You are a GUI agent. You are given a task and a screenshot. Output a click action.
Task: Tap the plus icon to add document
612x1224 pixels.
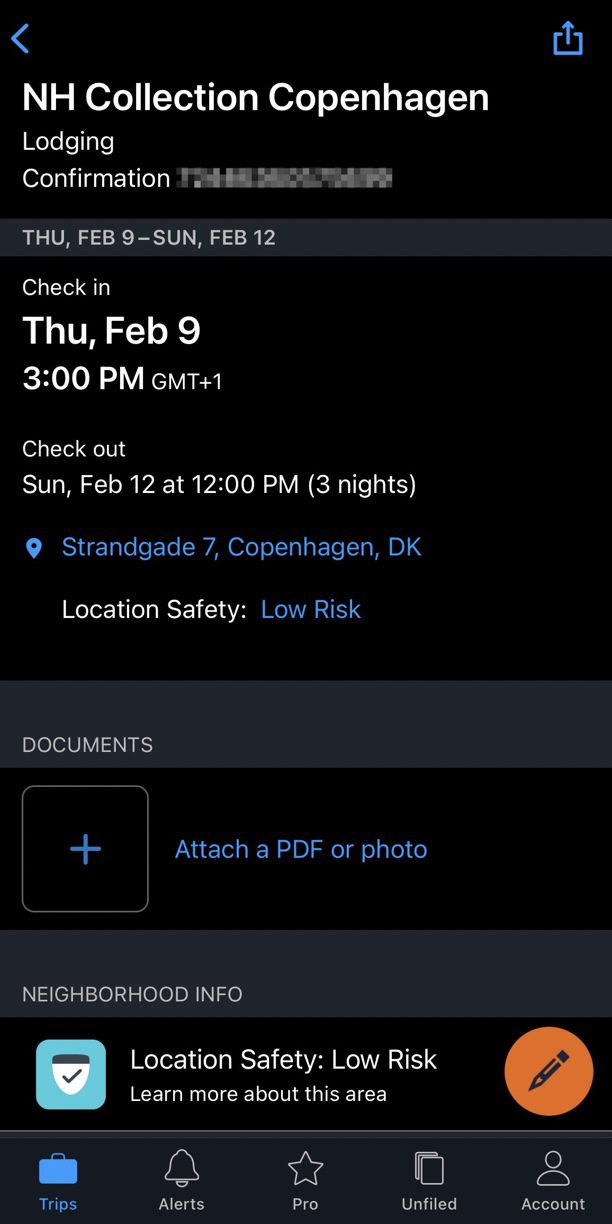(x=85, y=849)
